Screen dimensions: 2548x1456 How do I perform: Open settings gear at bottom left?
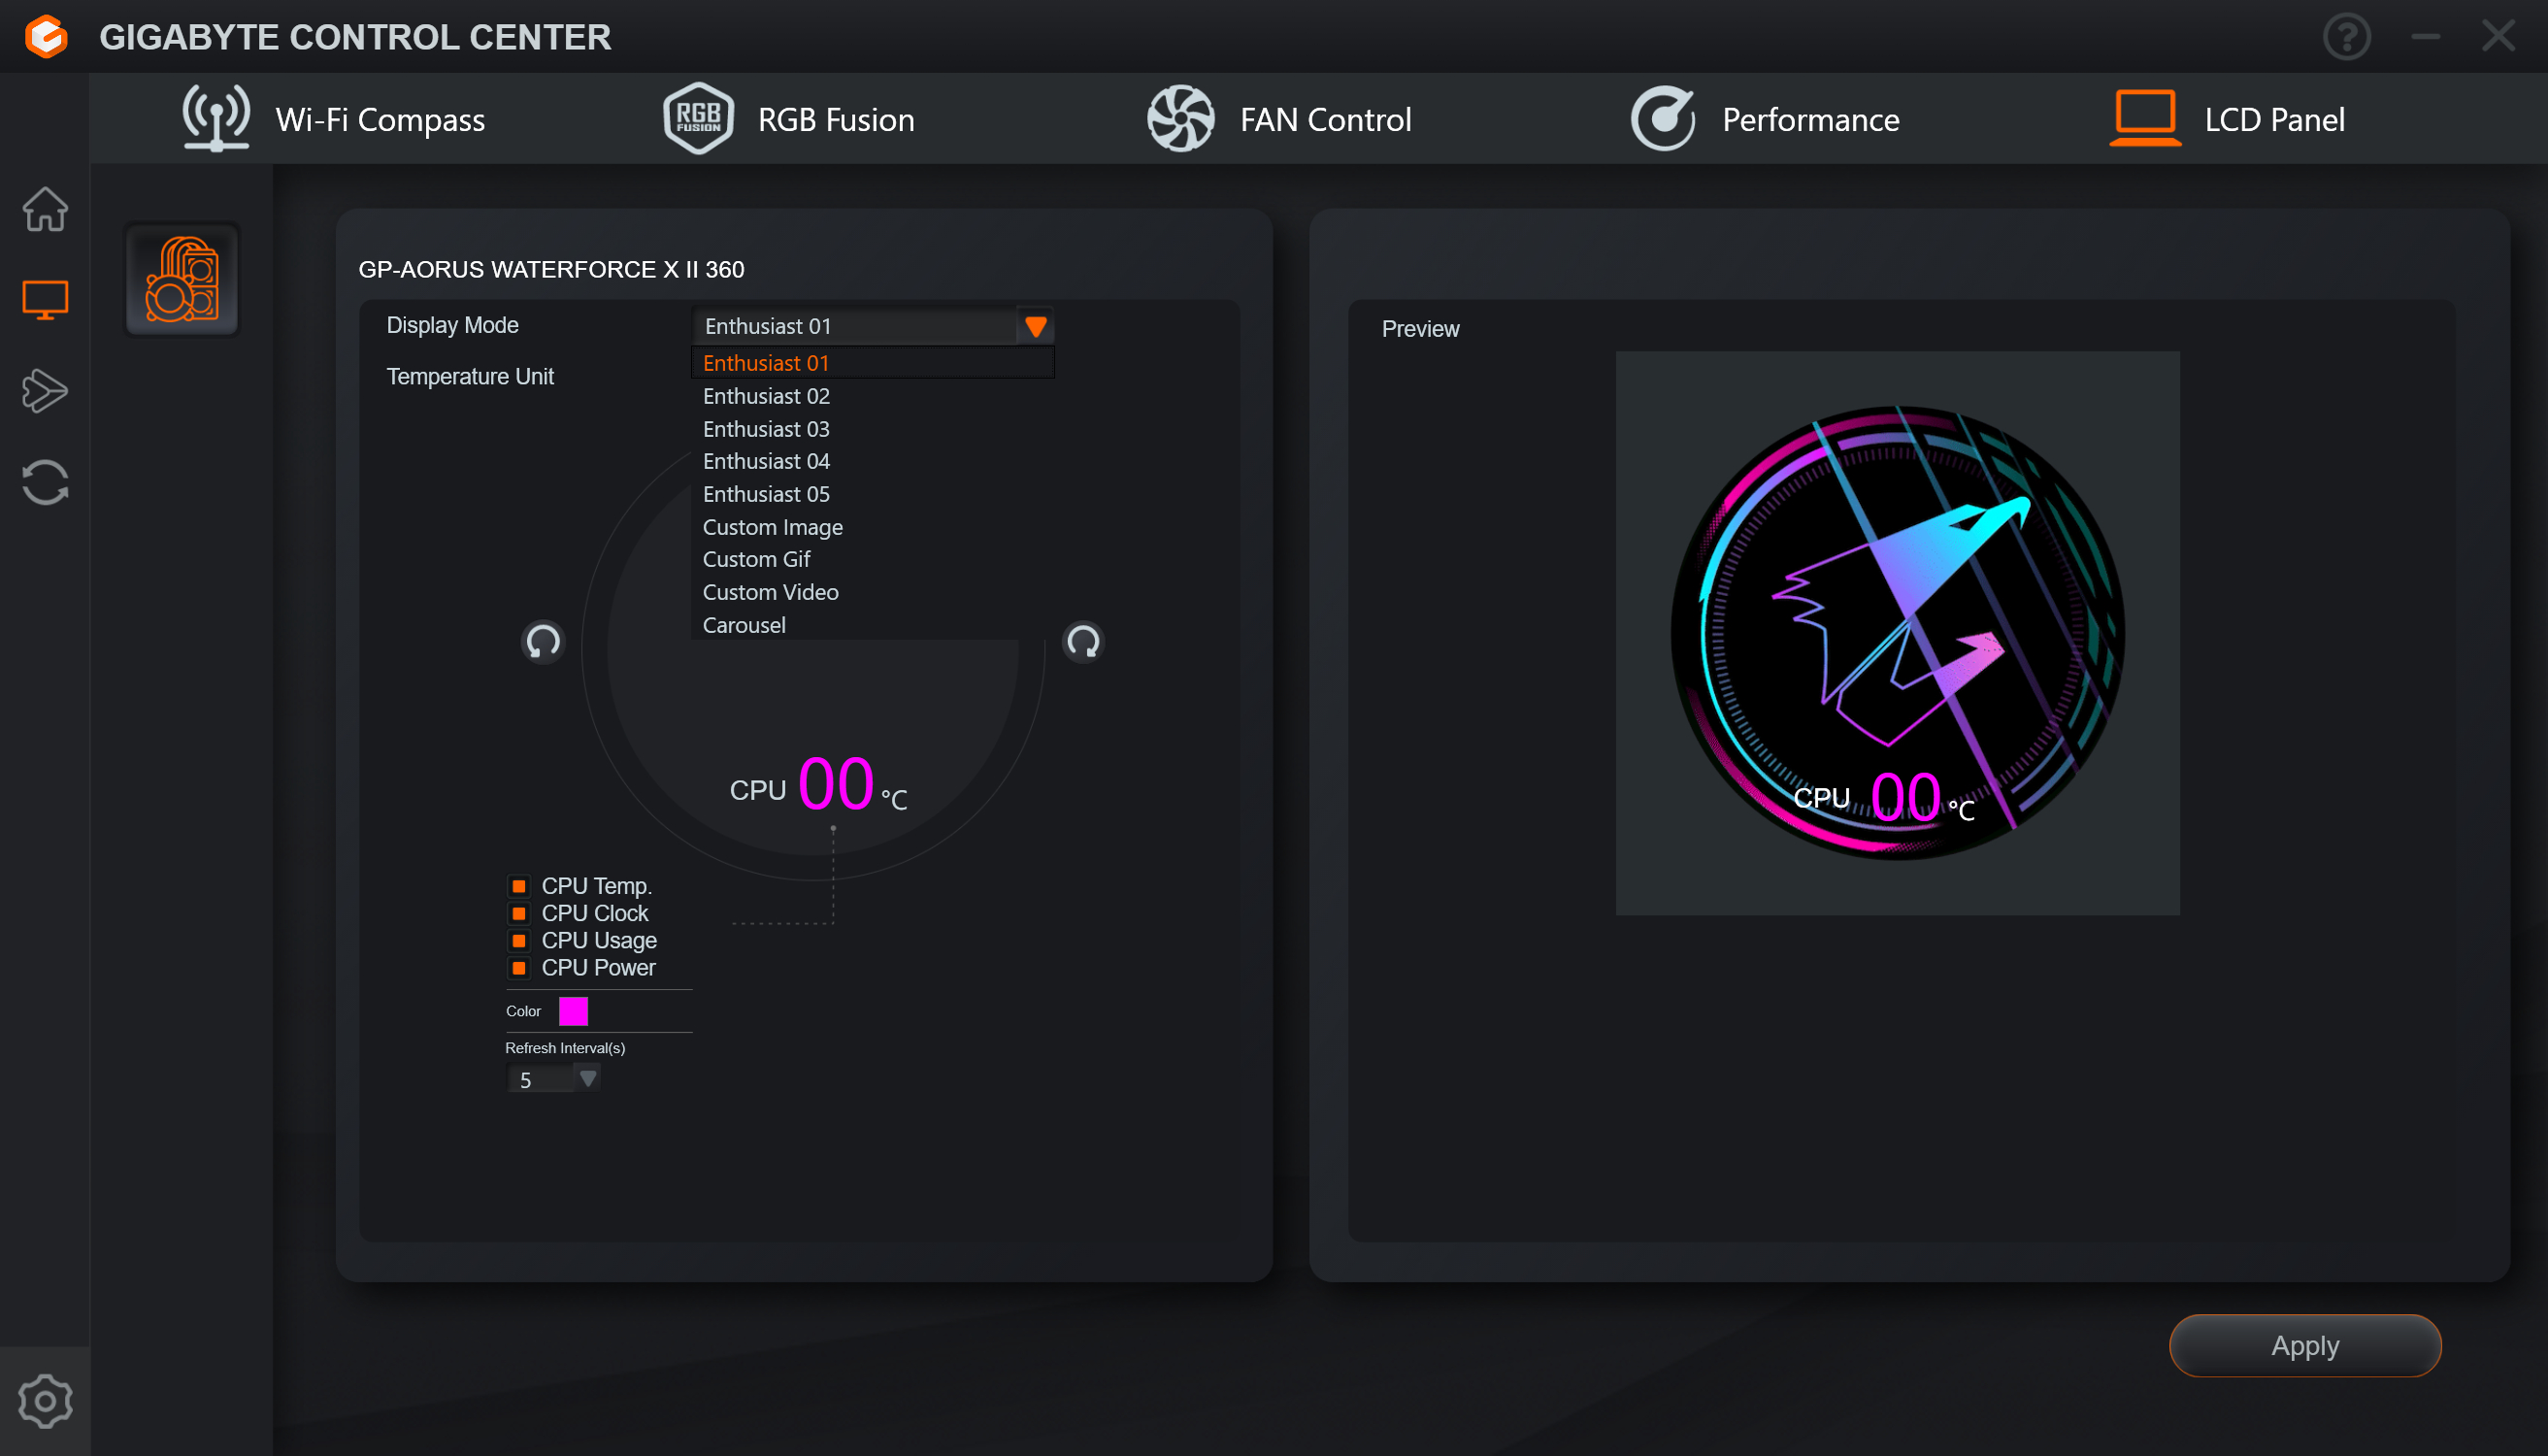coord(45,1400)
